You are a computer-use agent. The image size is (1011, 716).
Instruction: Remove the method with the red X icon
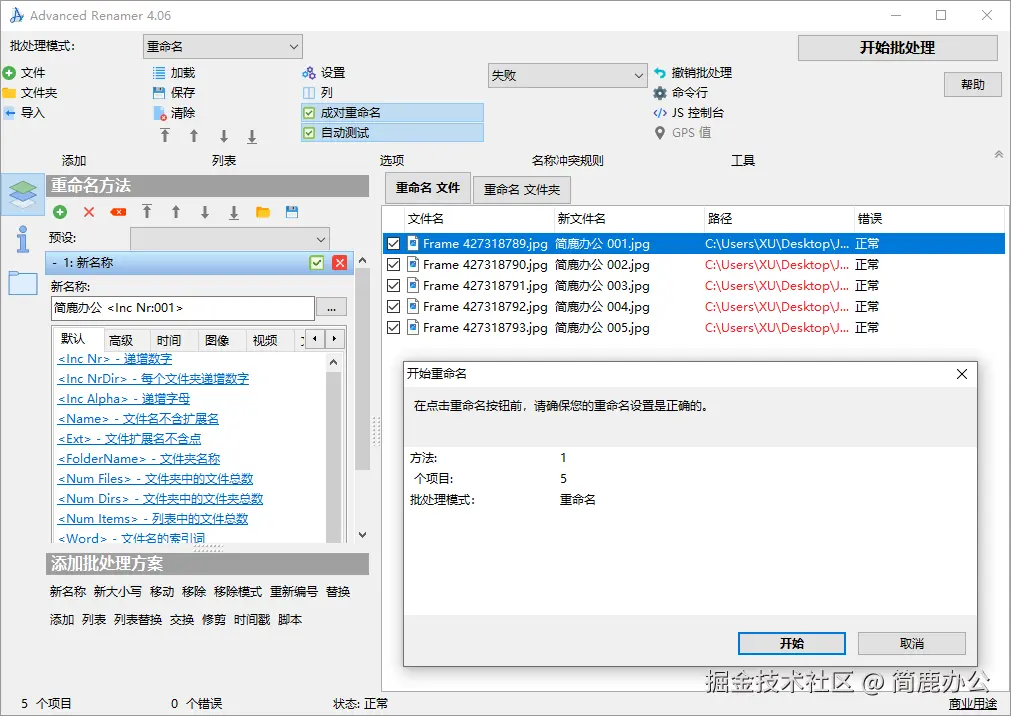click(x=89, y=212)
